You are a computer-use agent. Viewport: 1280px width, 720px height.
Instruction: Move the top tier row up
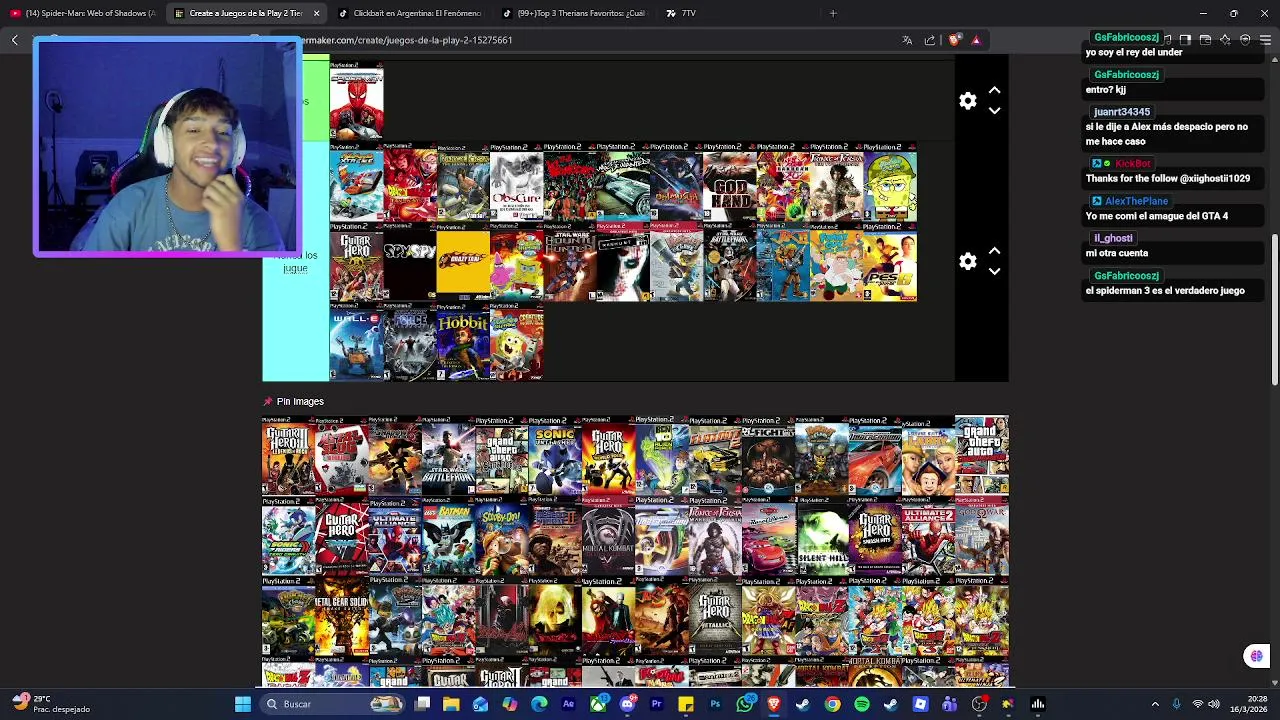point(994,90)
